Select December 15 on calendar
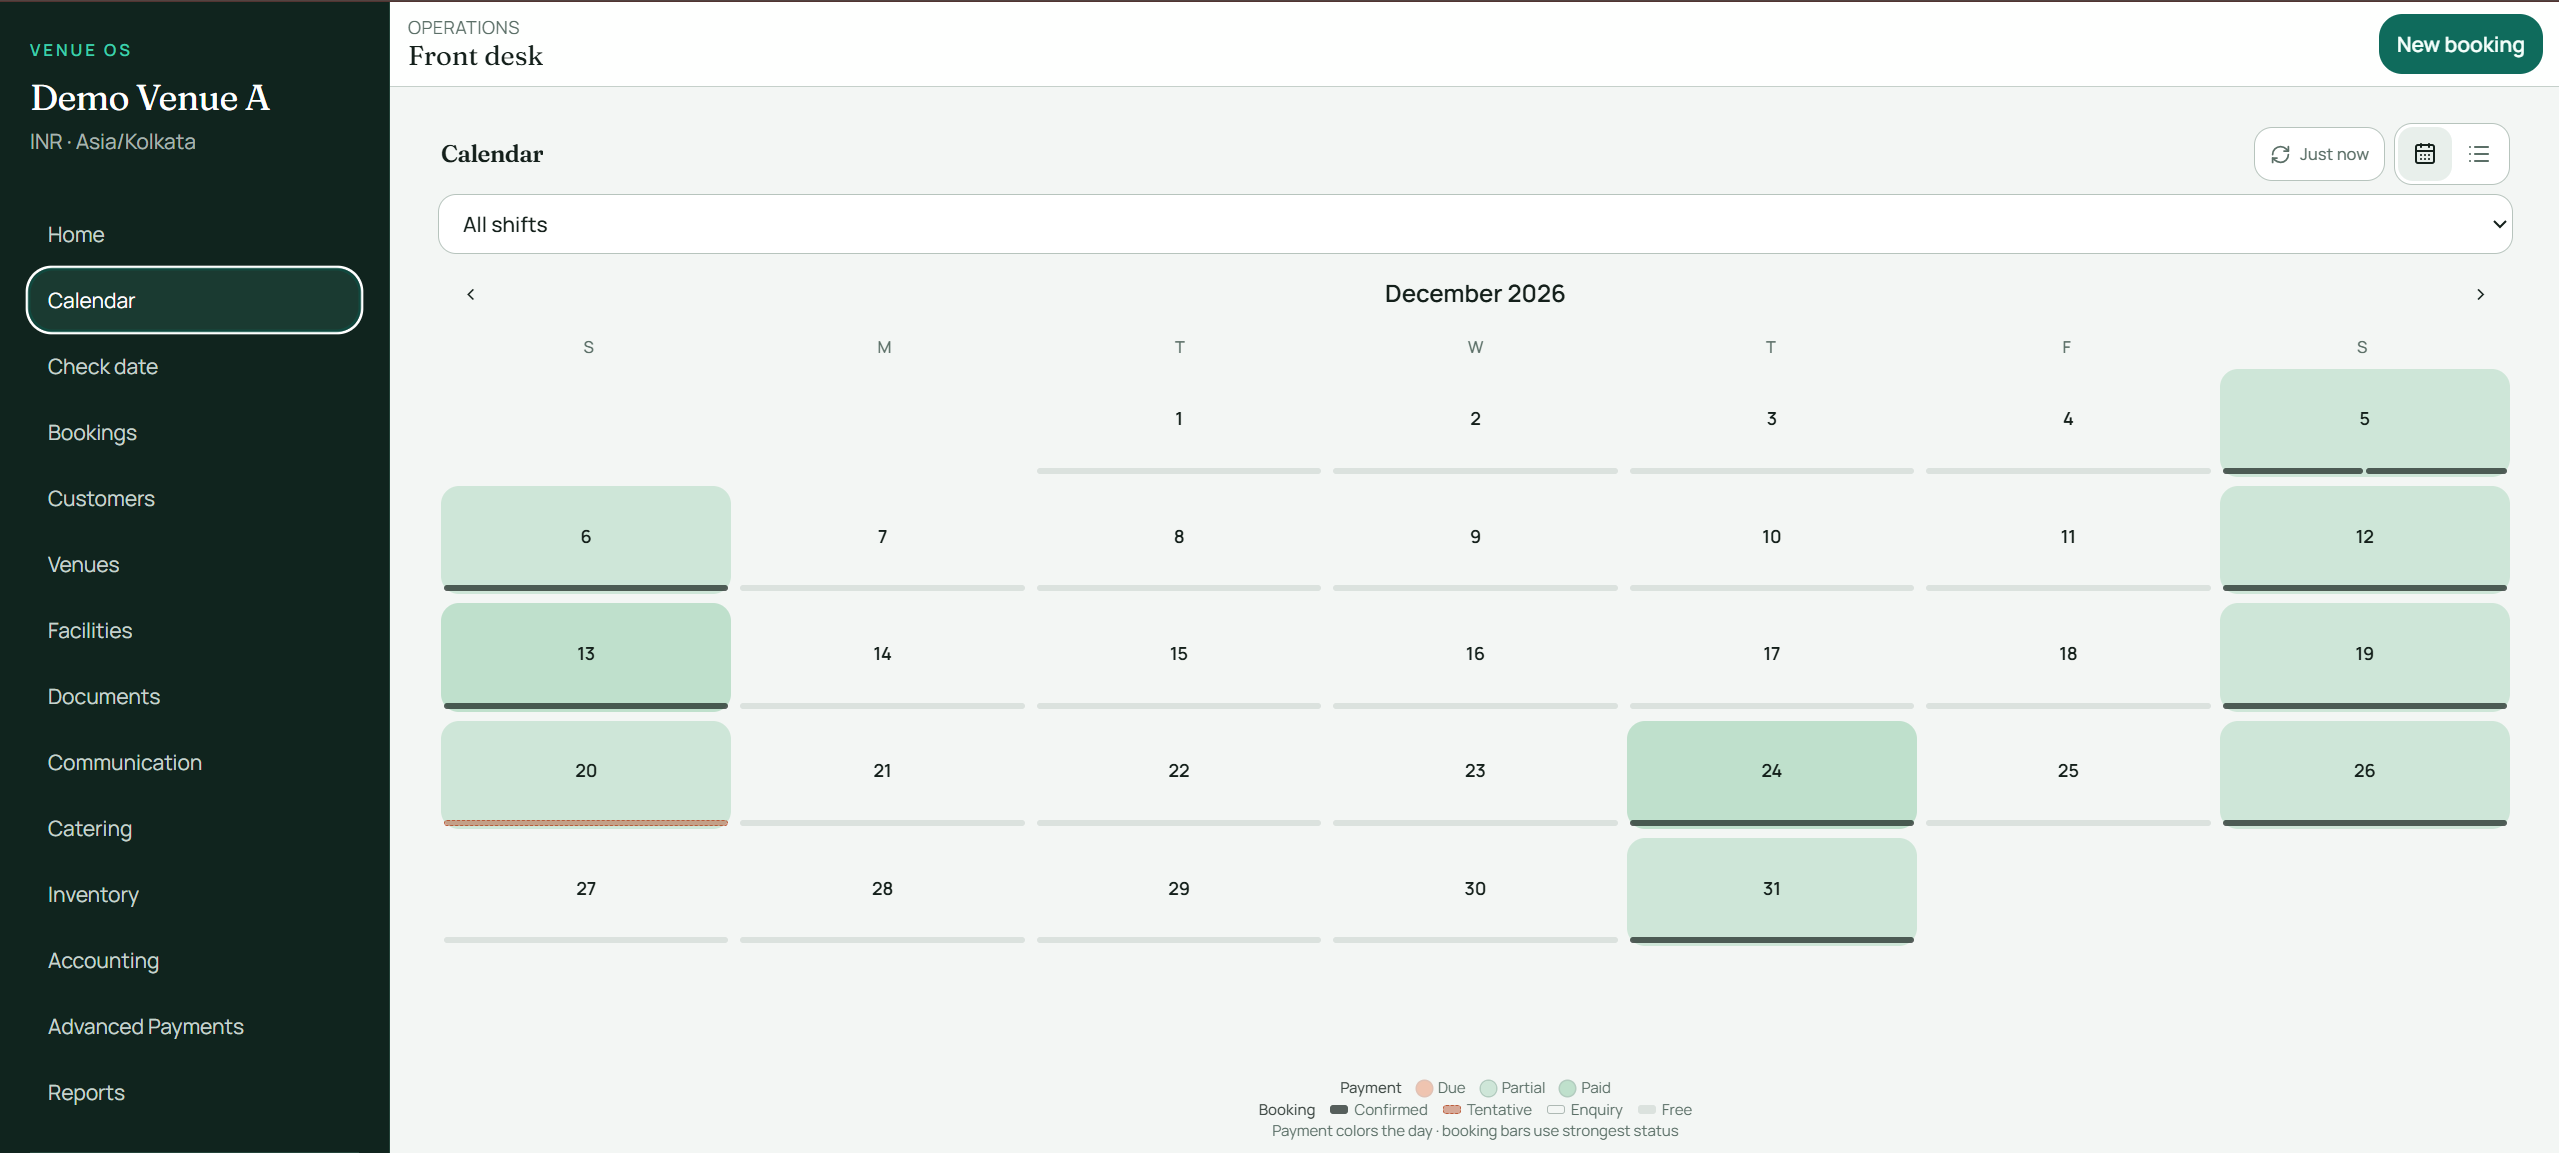Image resolution: width=2559 pixels, height=1153 pixels. click(x=1179, y=656)
